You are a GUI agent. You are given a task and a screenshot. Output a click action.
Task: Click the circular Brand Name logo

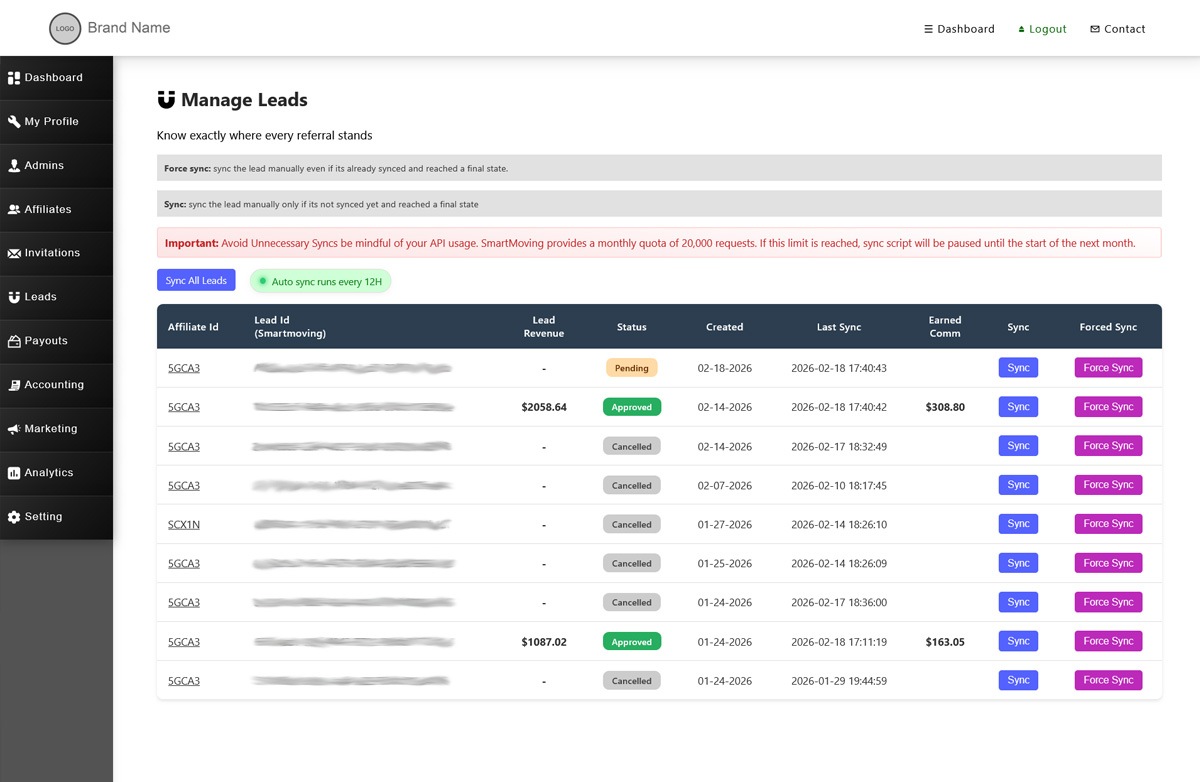(64, 28)
